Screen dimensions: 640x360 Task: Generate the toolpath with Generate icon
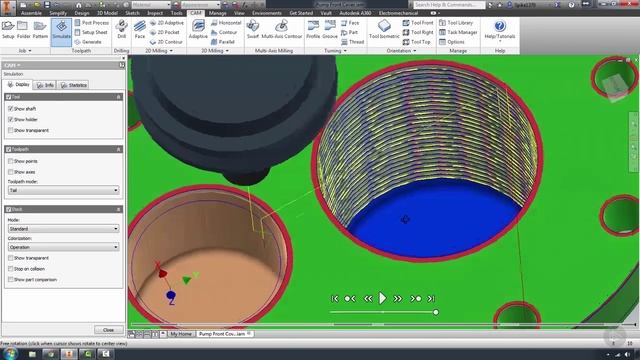click(x=88, y=42)
